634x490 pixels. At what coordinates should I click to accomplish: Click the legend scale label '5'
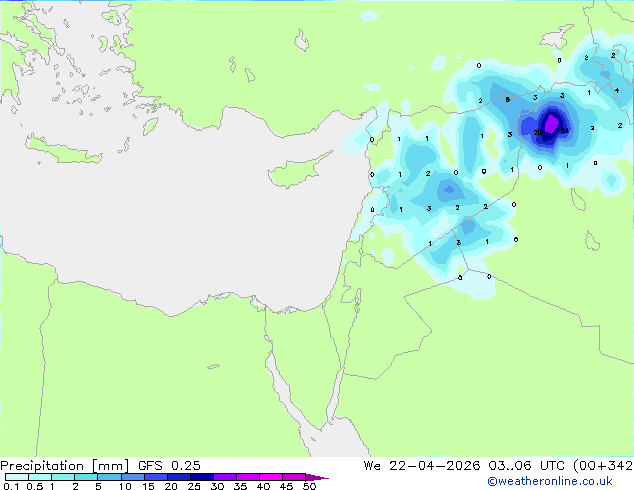coord(98,486)
